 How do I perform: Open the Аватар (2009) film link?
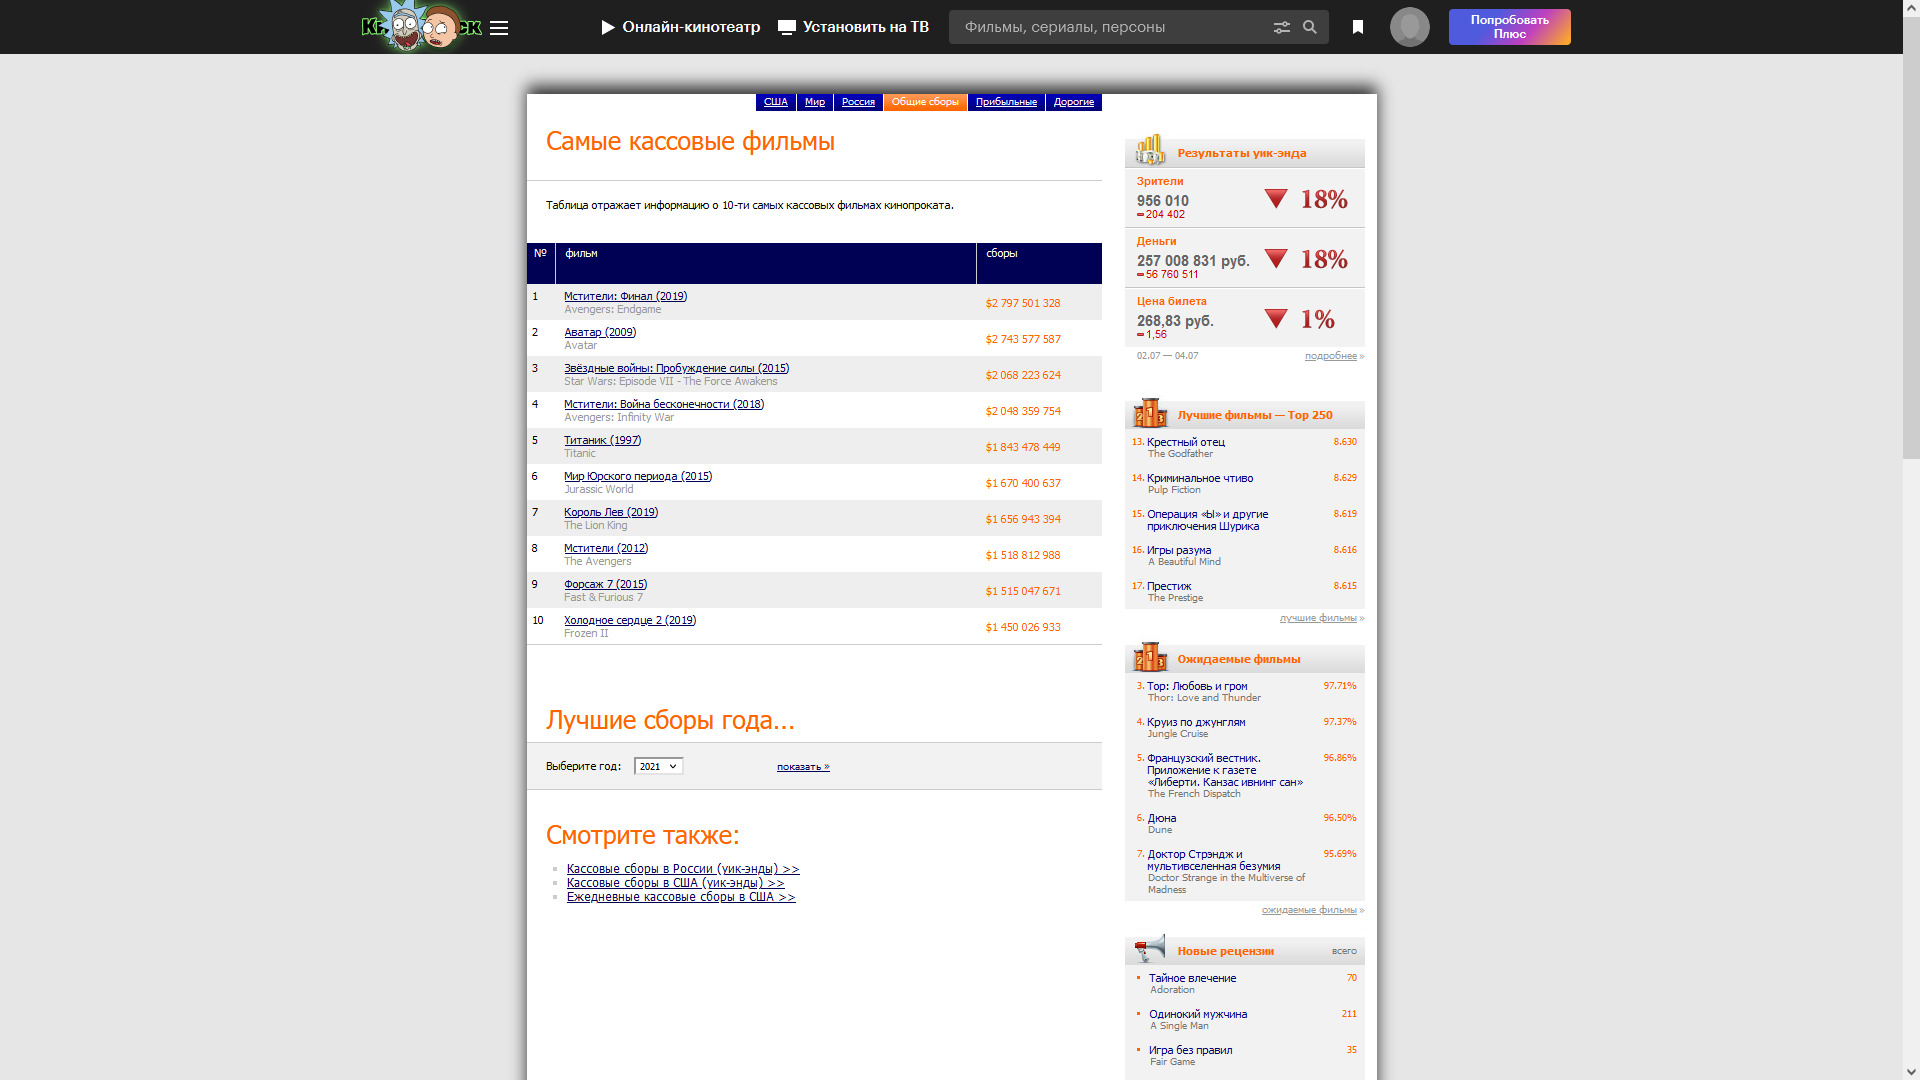coord(599,332)
